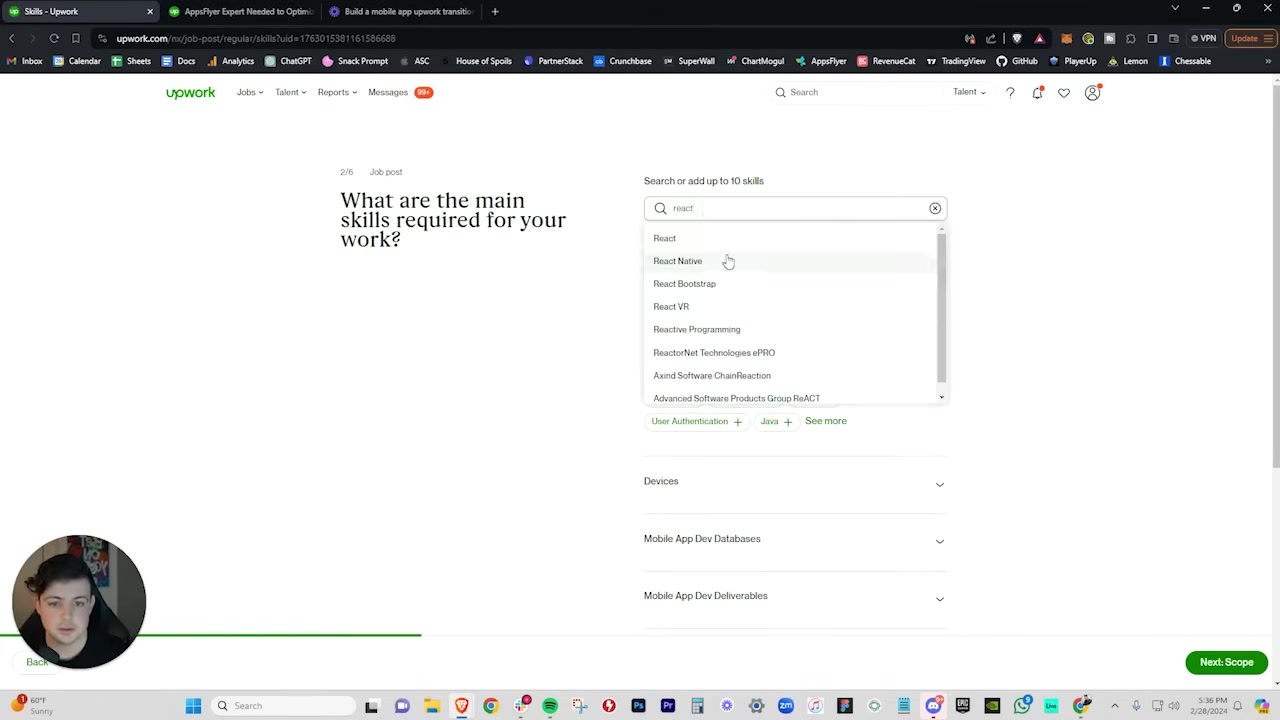Click the Upwork logo
This screenshot has width=1280, height=720.
click(x=190, y=92)
